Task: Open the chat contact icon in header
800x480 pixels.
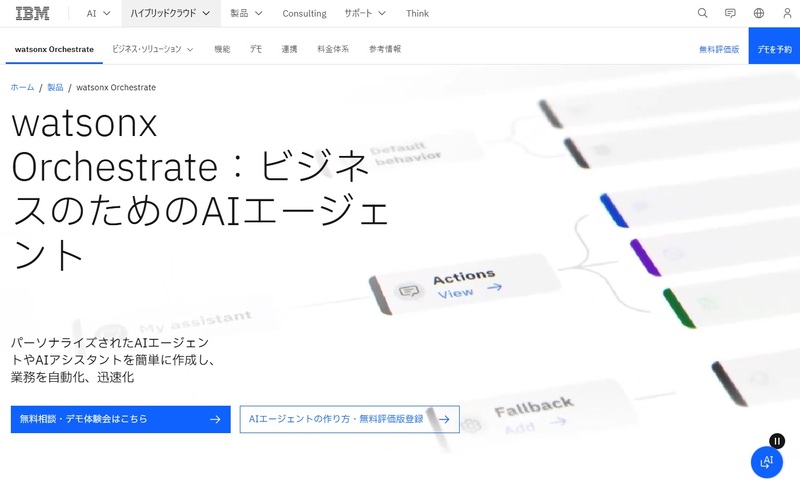Action: [x=731, y=13]
